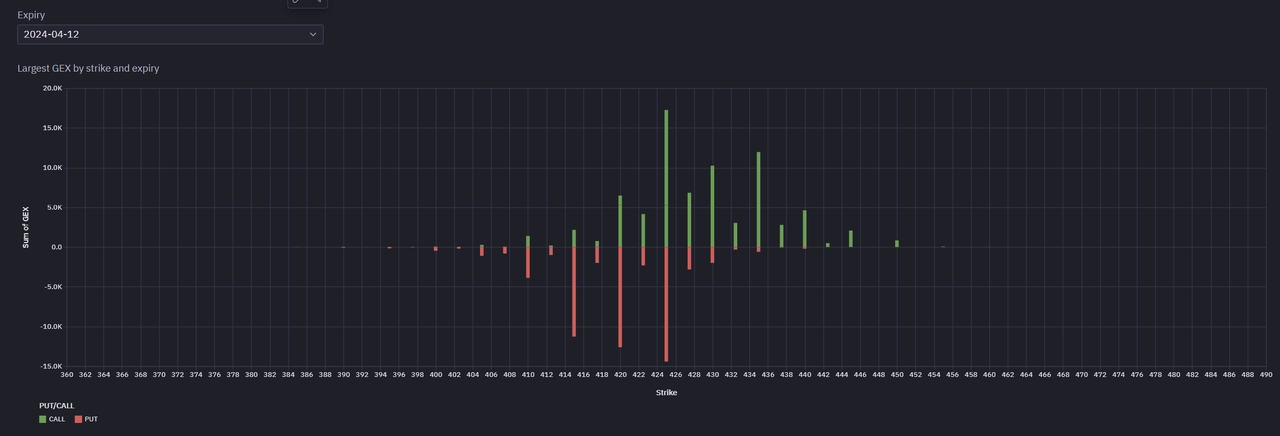Click the green call bar at strike 420

pyautogui.click(x=620, y=221)
